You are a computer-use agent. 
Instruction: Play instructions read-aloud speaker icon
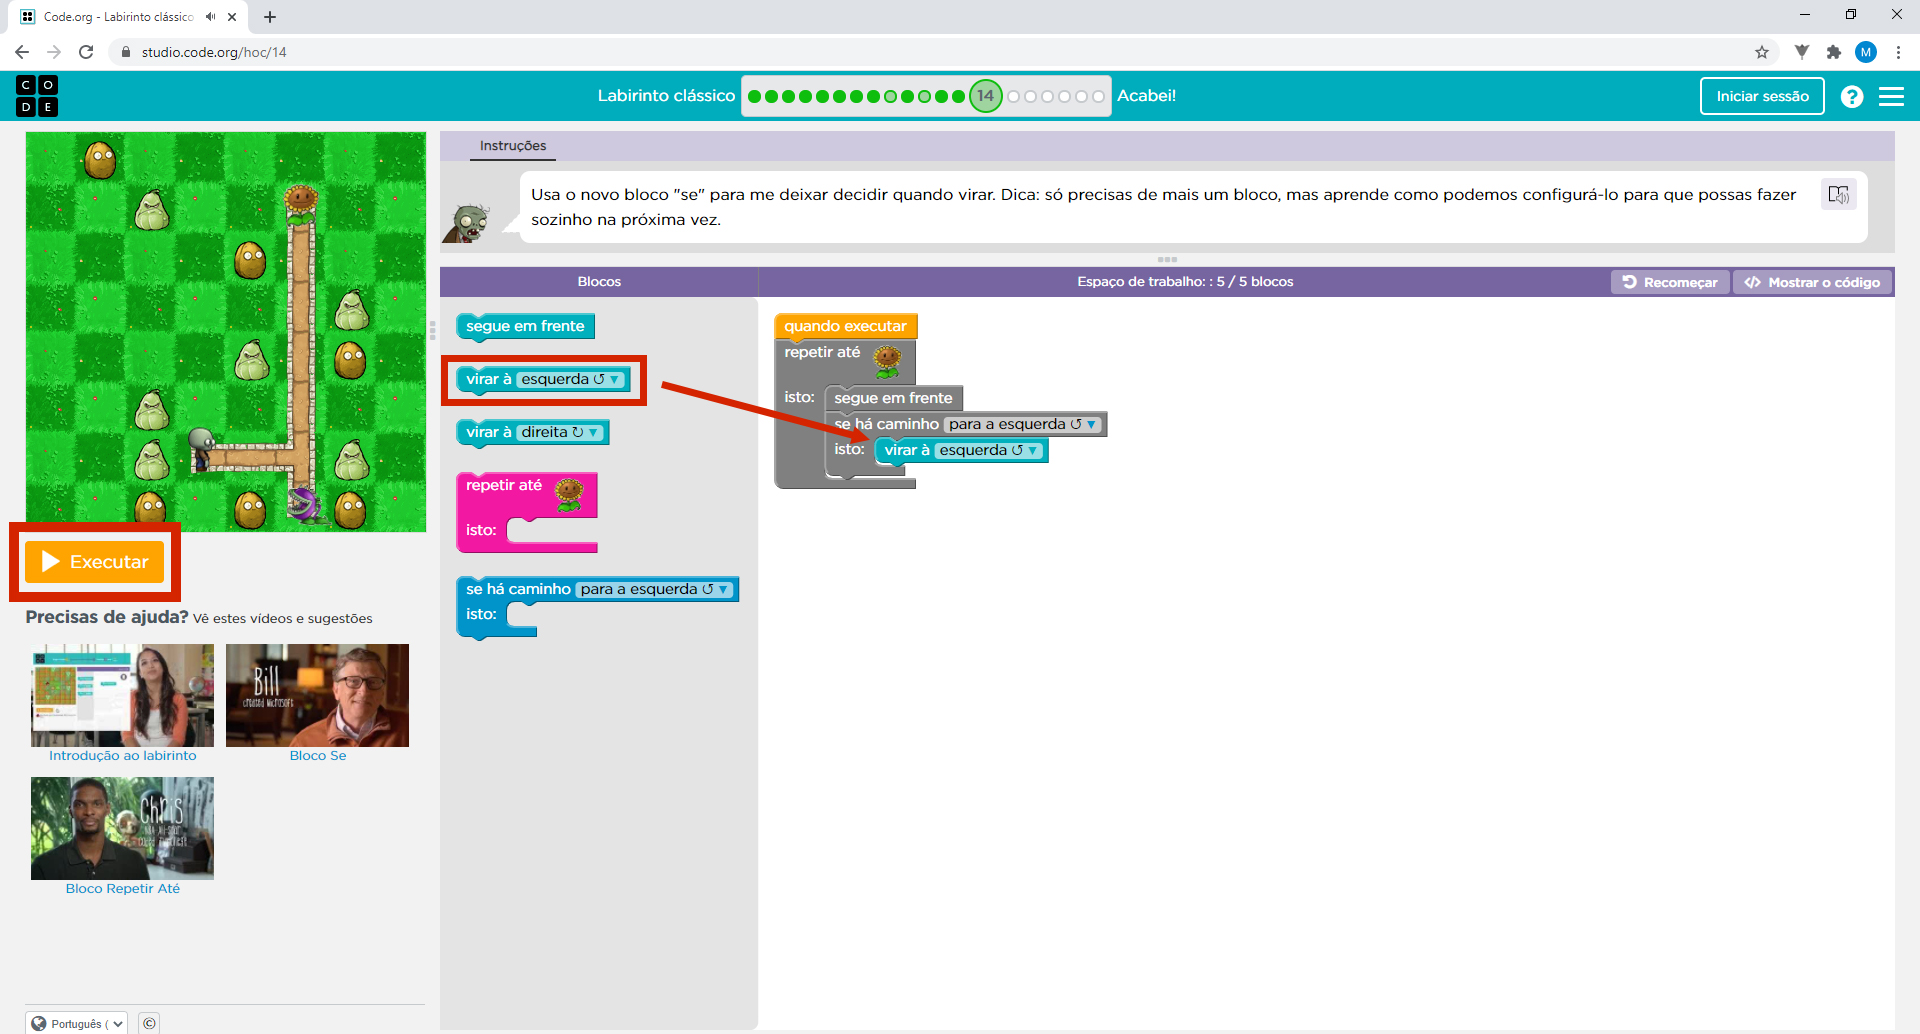point(1838,194)
